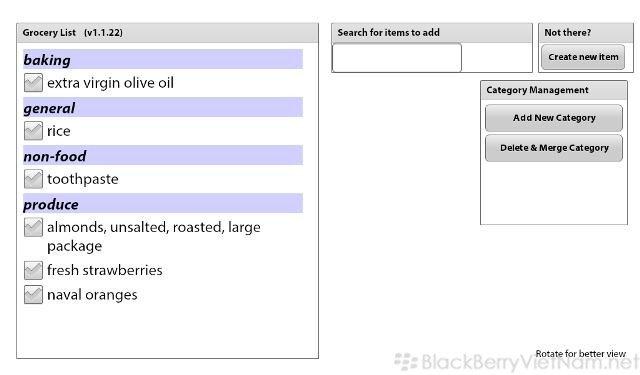This screenshot has height=375, width=640.
Task: Open Add New Category
Action: (554, 118)
